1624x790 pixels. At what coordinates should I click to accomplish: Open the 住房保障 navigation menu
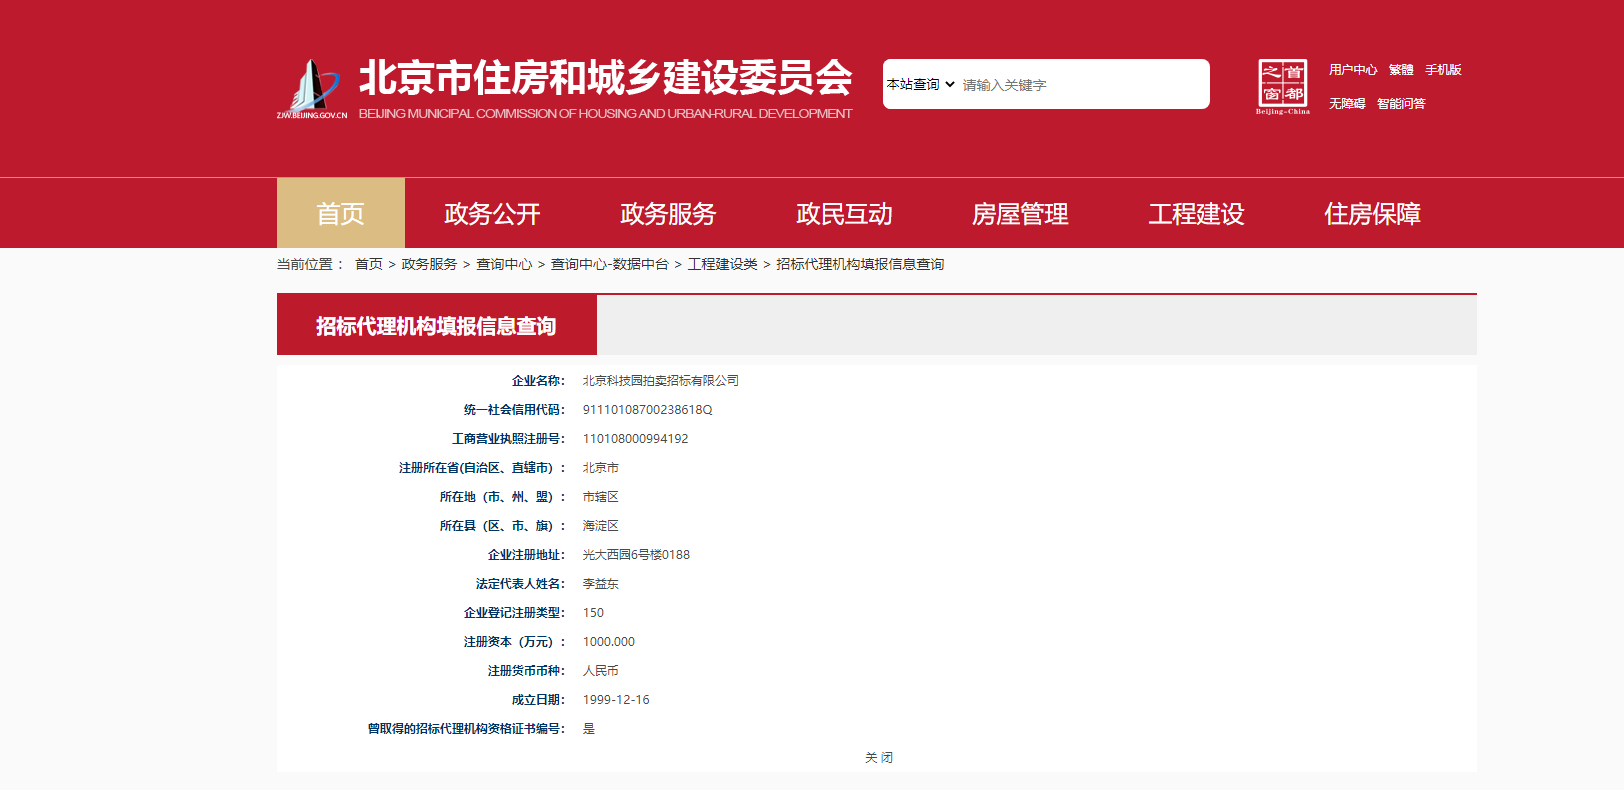(x=1372, y=214)
